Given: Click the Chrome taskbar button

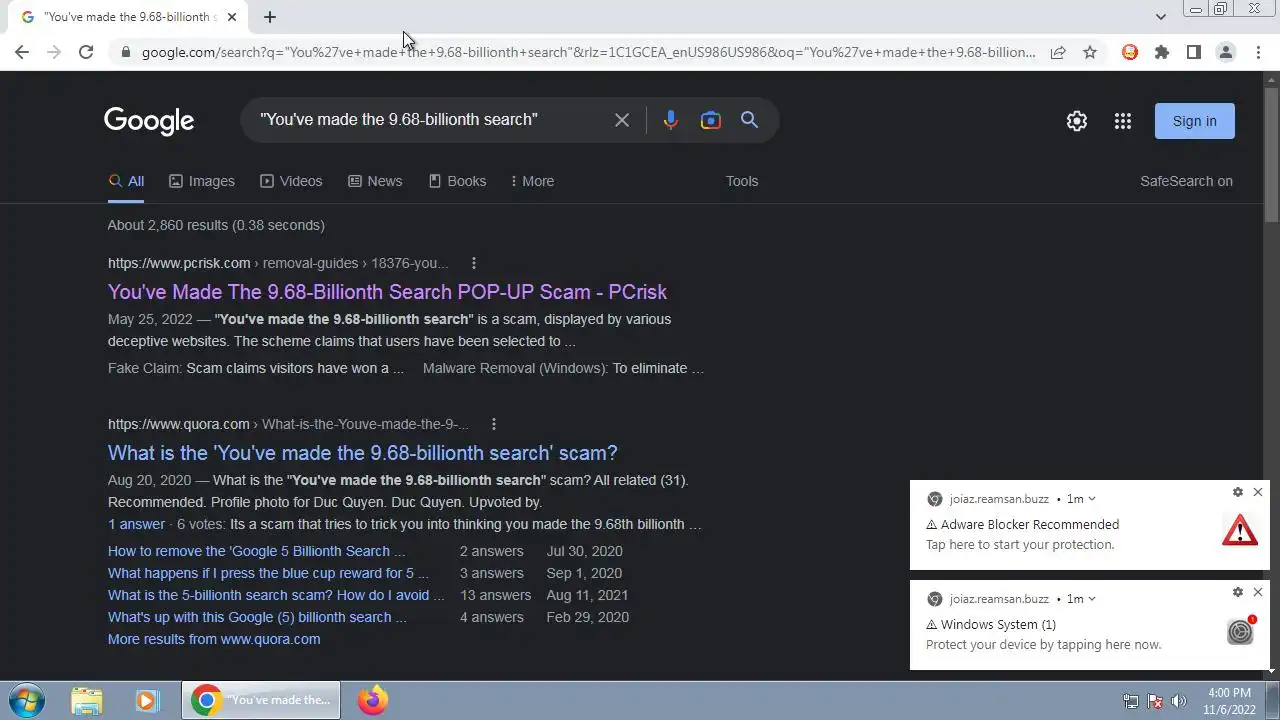Looking at the screenshot, I should (x=261, y=700).
